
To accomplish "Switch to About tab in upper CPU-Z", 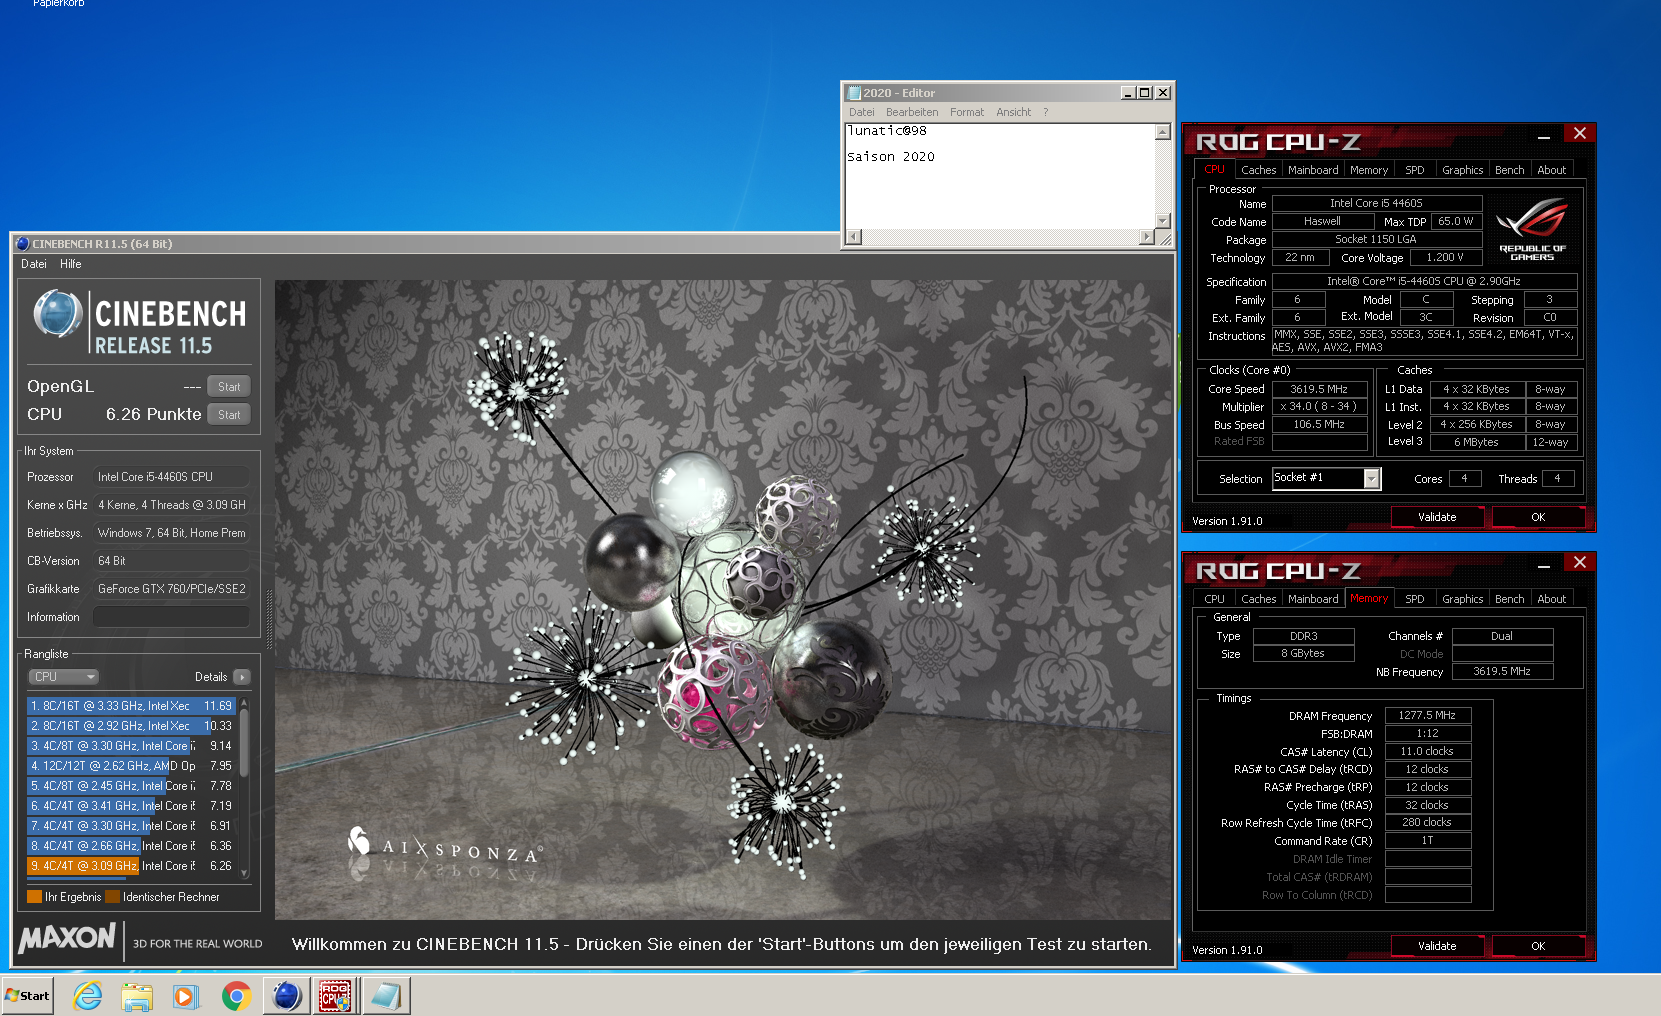I will pos(1551,170).
